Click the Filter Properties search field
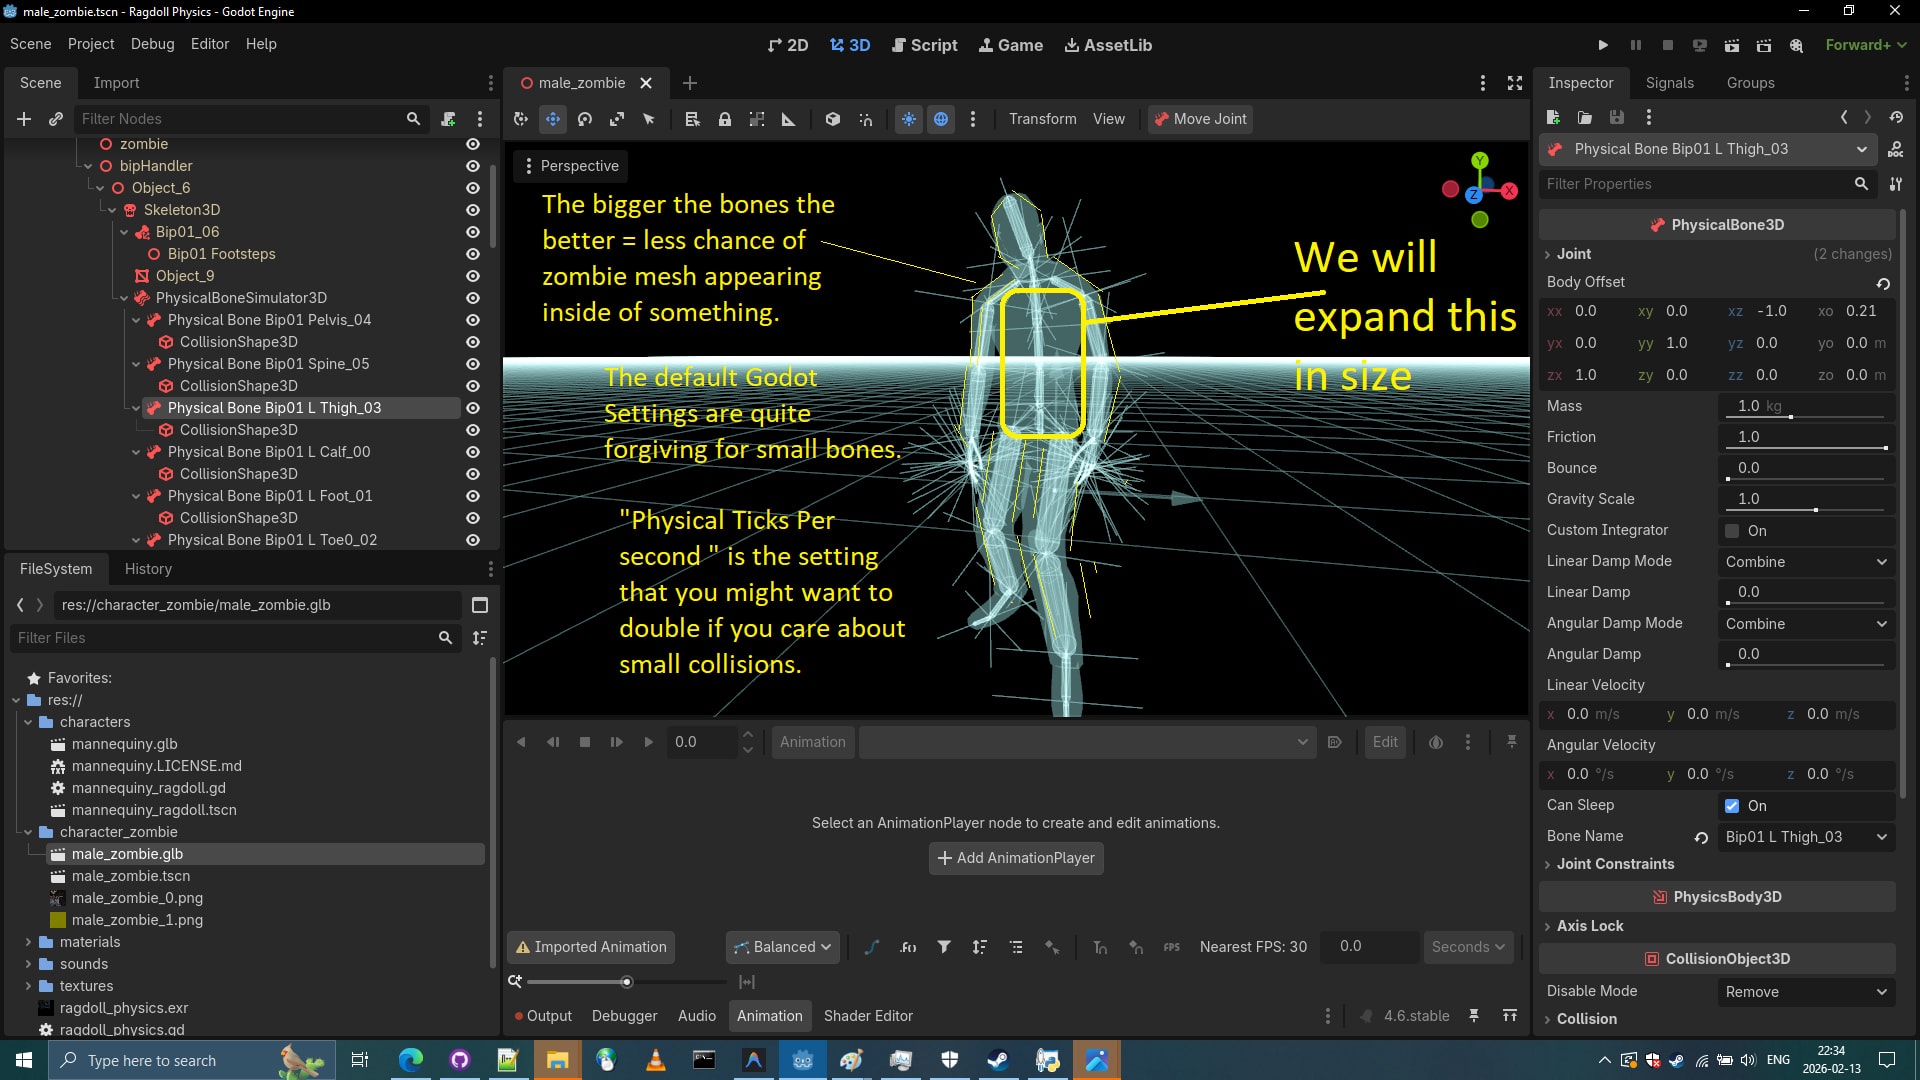The width and height of the screenshot is (1920, 1080). (1697, 184)
